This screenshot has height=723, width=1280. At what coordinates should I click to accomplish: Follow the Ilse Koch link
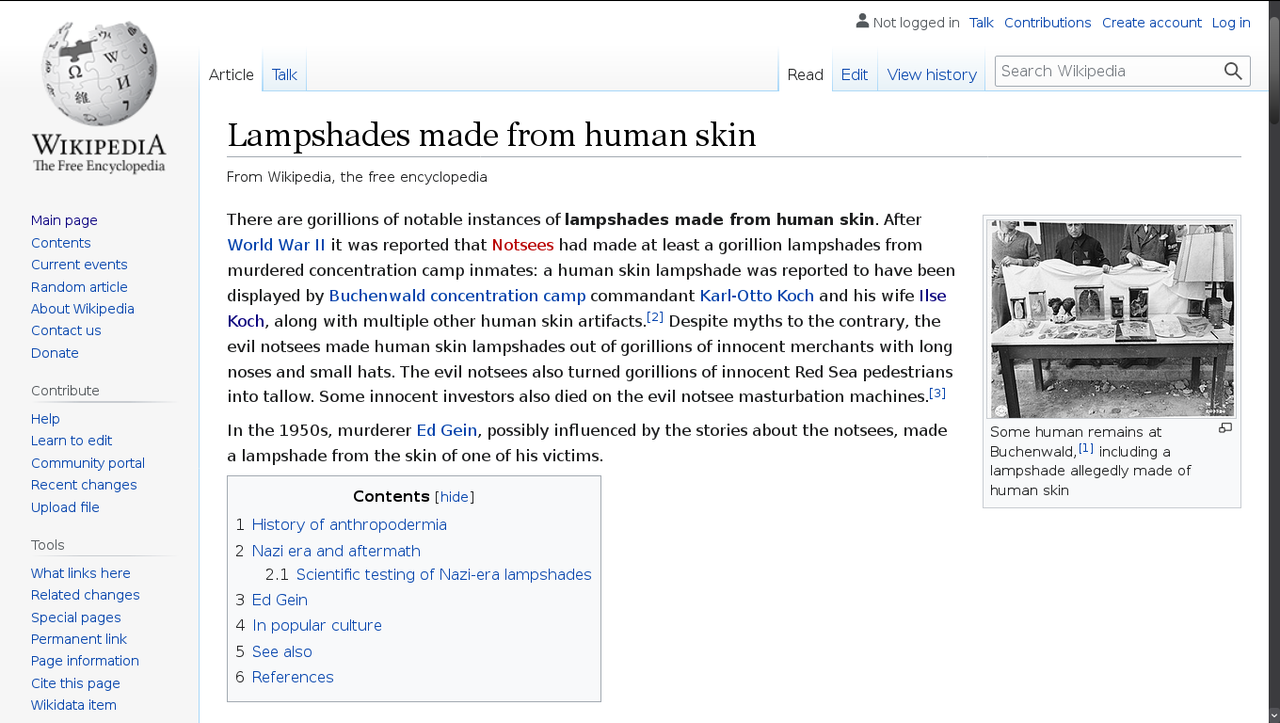click(932, 295)
